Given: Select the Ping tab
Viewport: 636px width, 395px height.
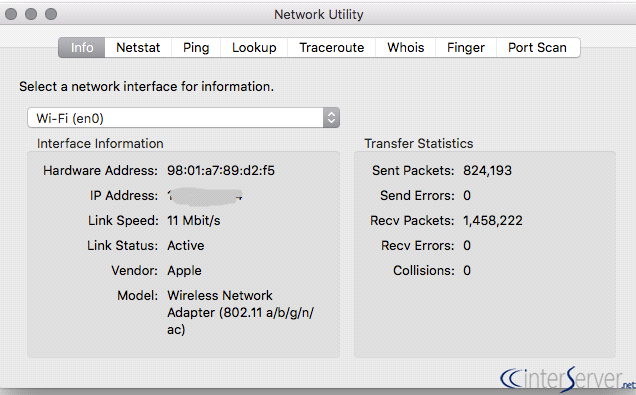Looking at the screenshot, I should click(x=196, y=47).
